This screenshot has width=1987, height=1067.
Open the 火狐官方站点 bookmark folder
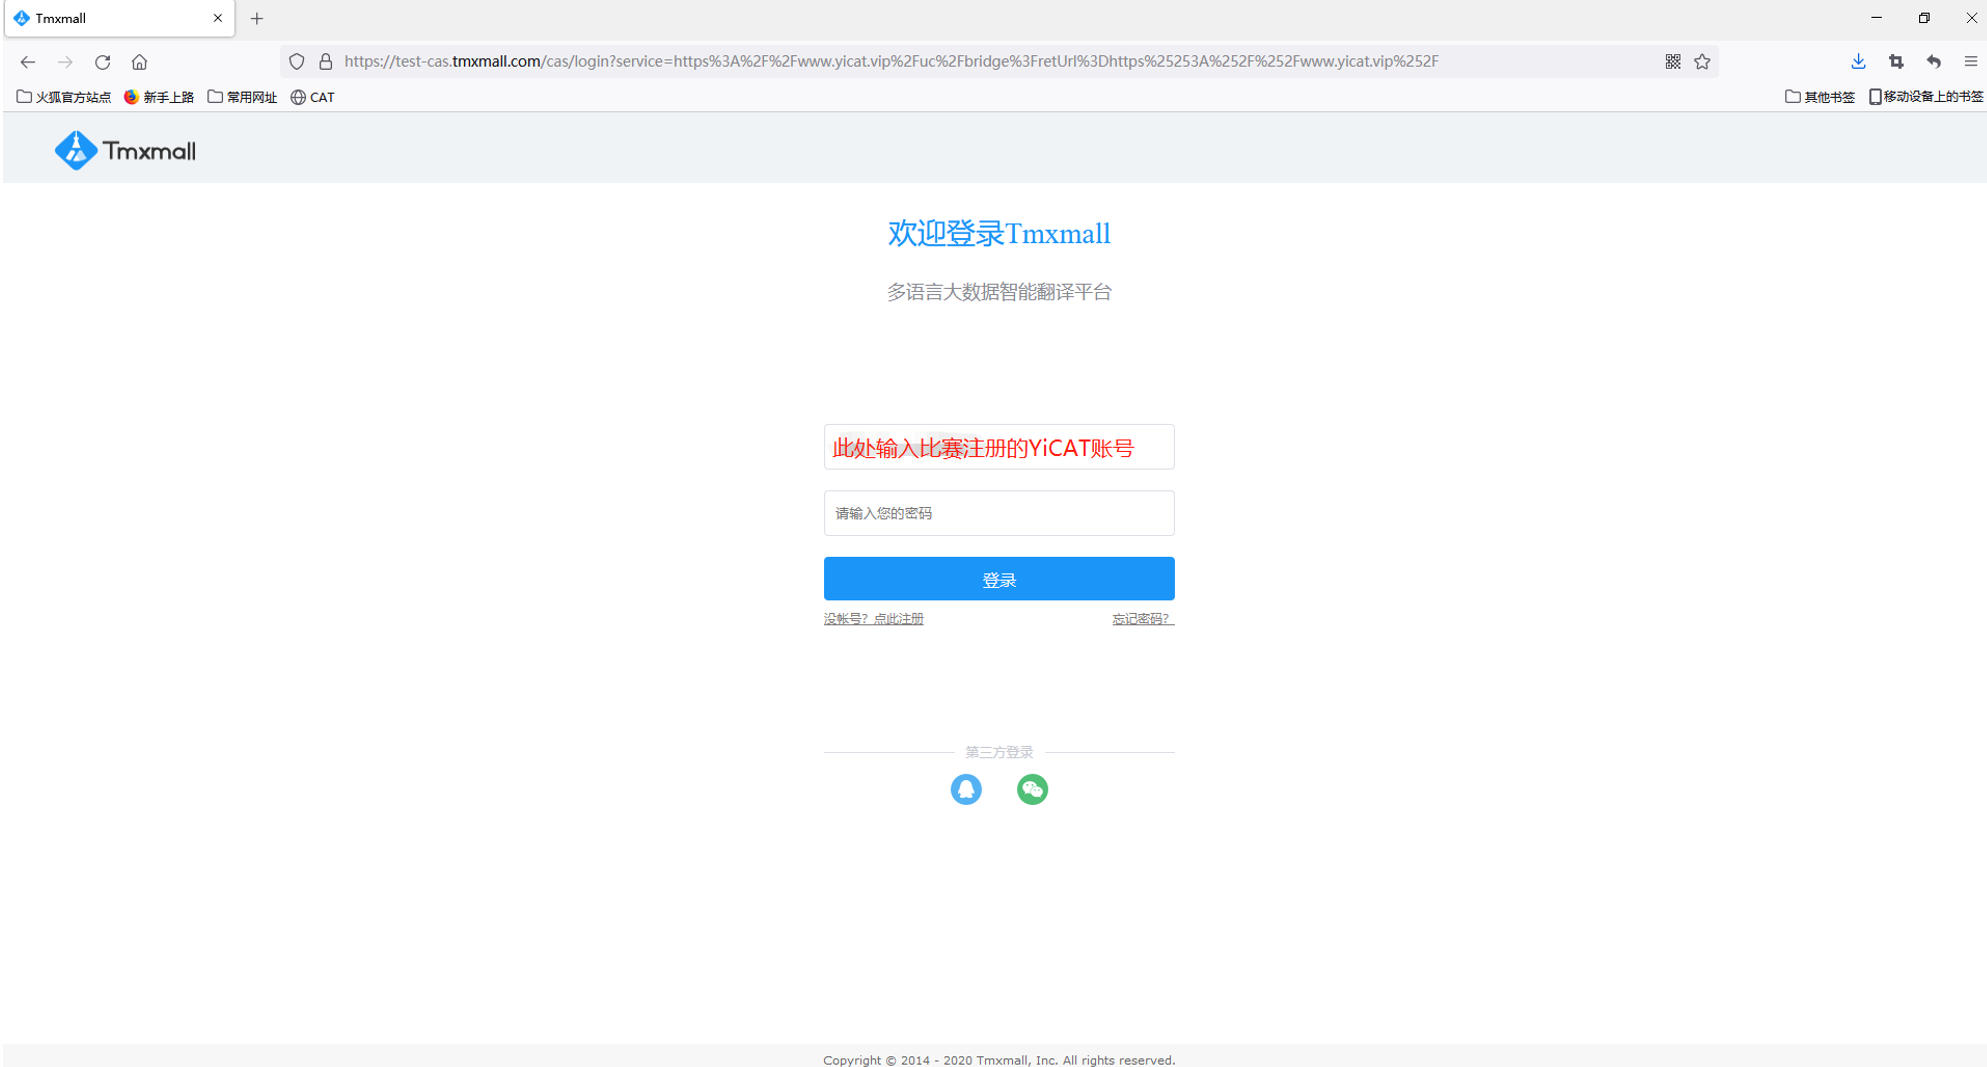(x=64, y=97)
